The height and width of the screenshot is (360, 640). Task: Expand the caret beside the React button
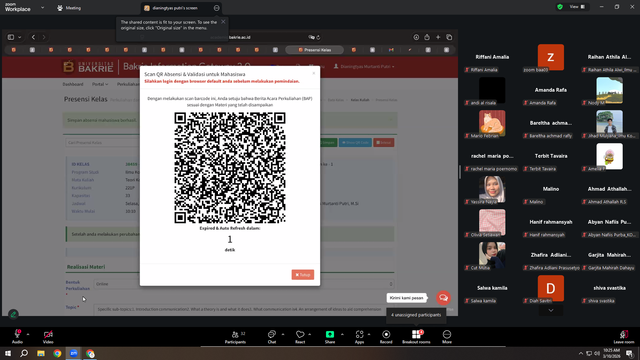point(310,334)
